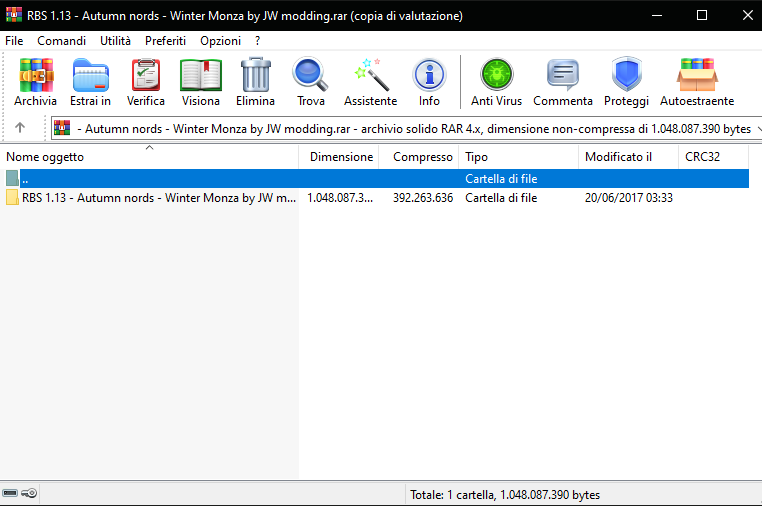762x506 pixels.
Task: Start the Anti Virus scan
Action: pos(495,82)
